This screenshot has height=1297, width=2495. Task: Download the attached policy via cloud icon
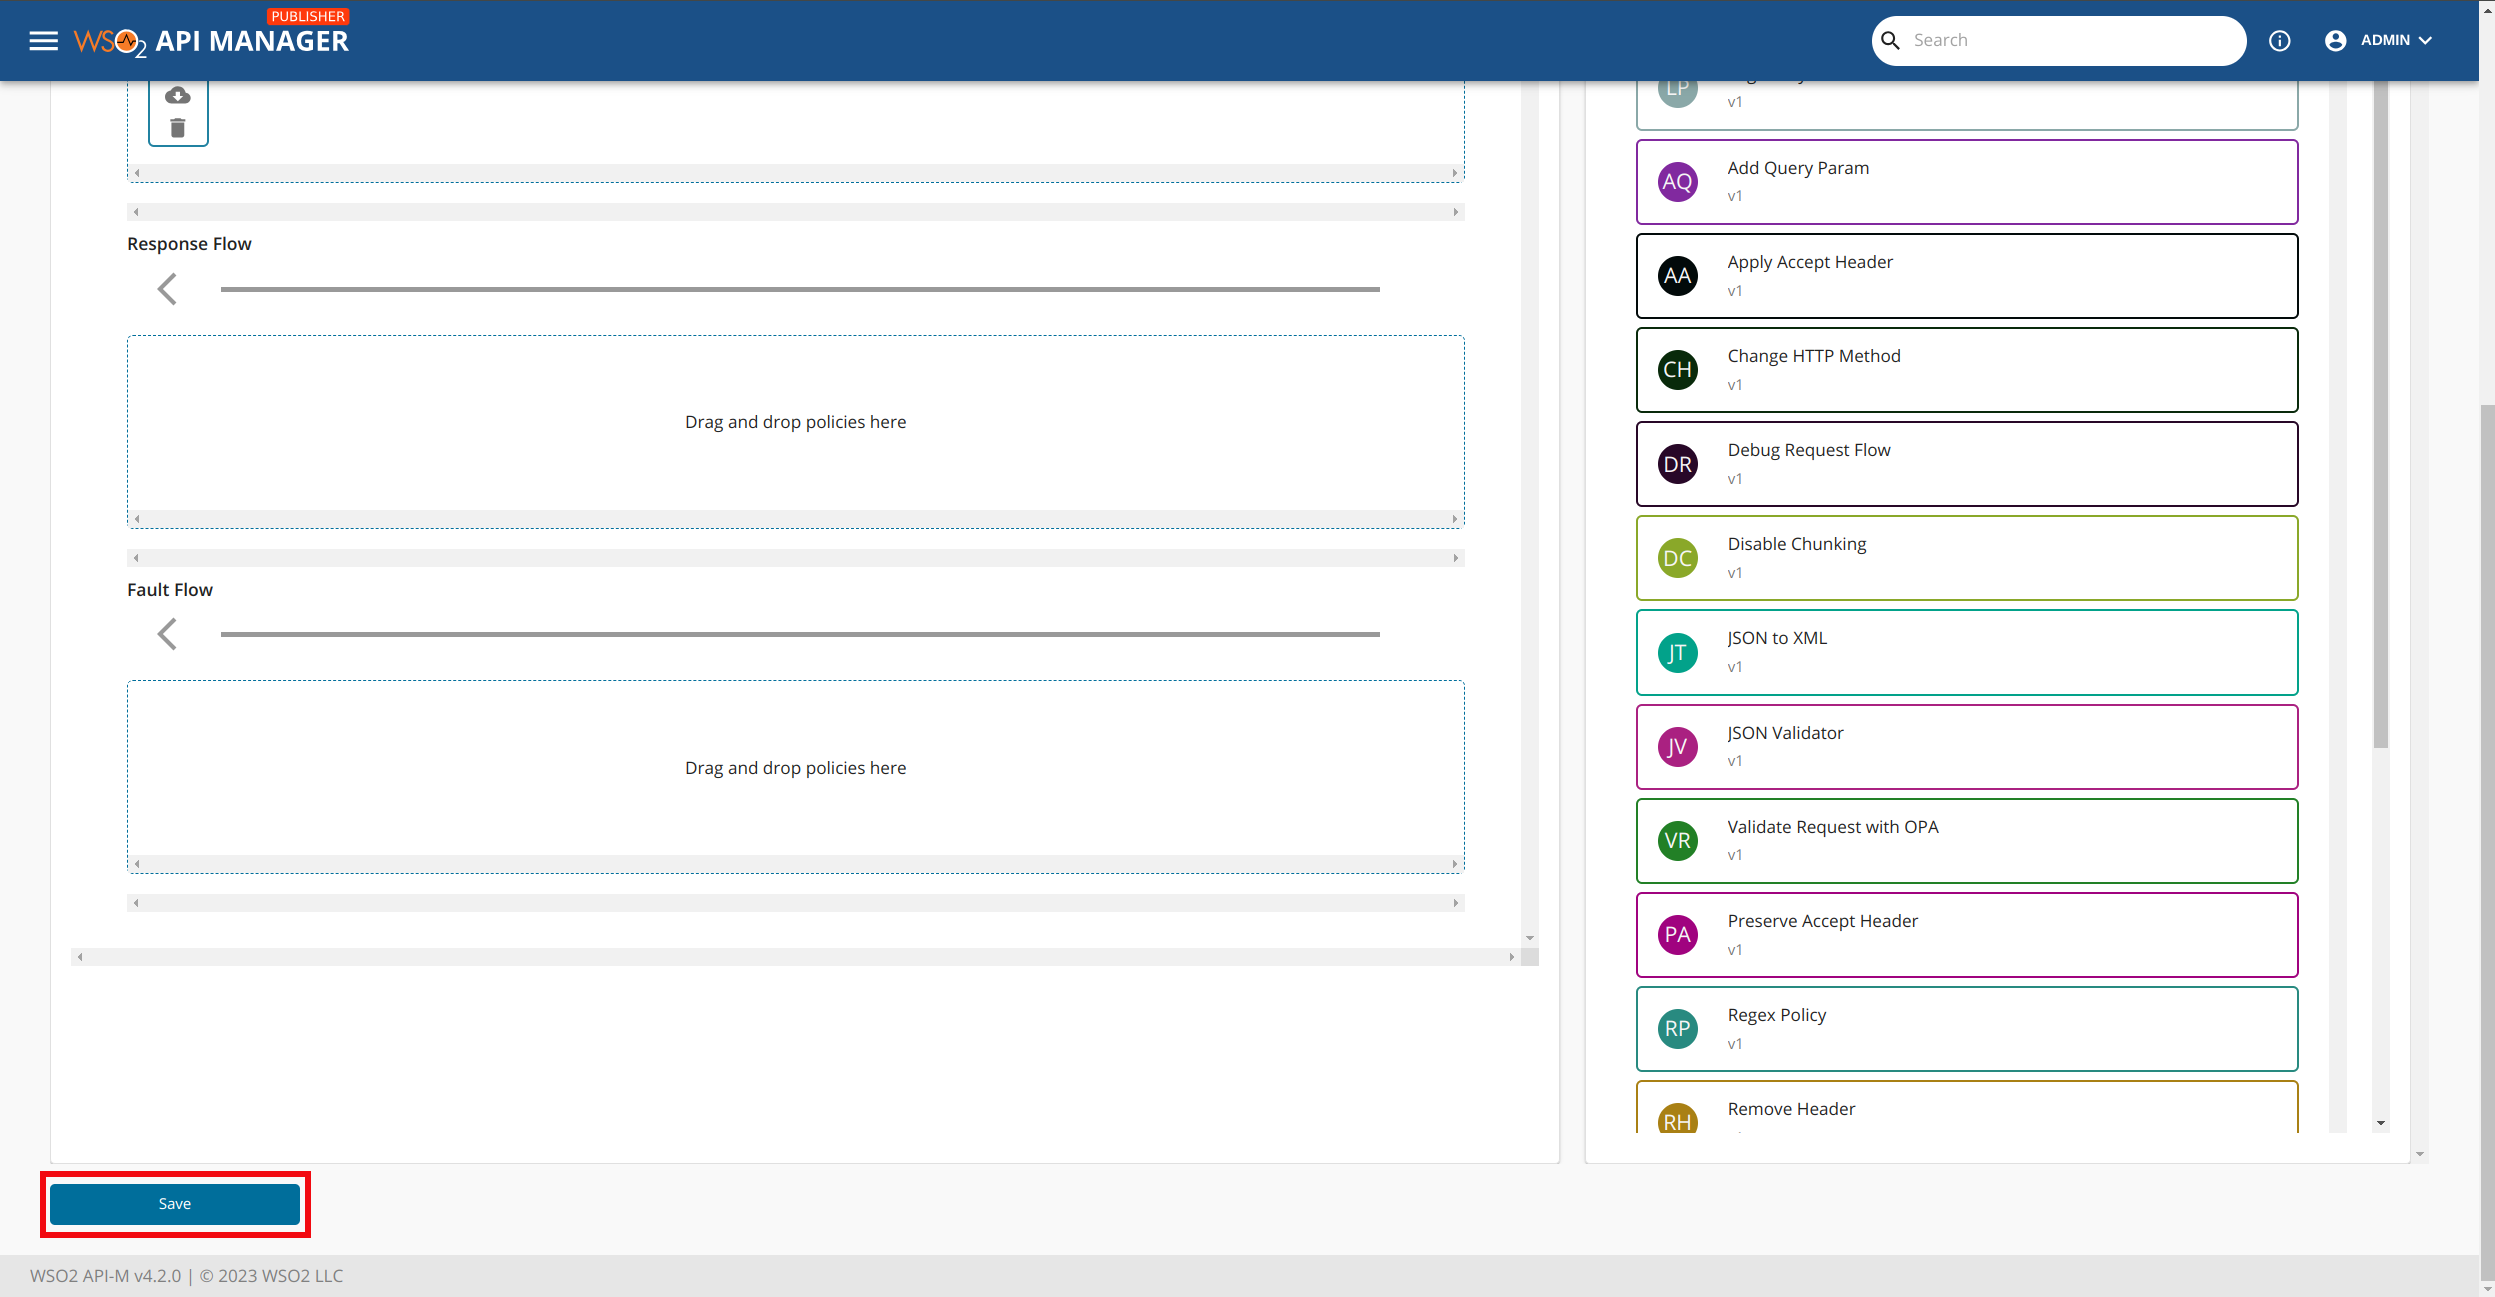(178, 94)
